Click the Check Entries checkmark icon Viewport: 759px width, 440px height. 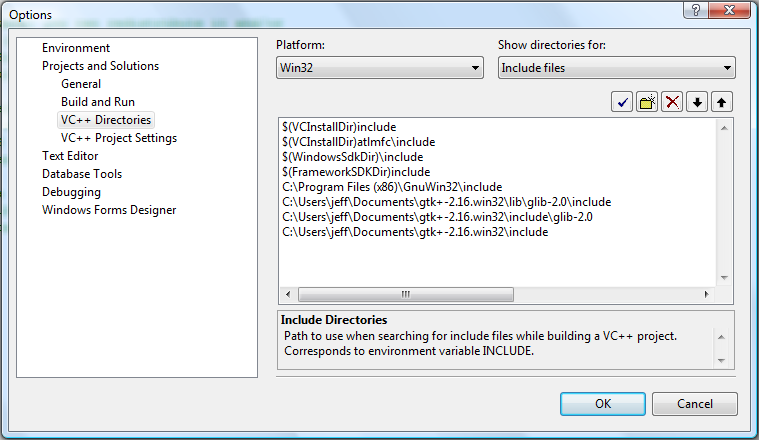pyautogui.click(x=622, y=102)
